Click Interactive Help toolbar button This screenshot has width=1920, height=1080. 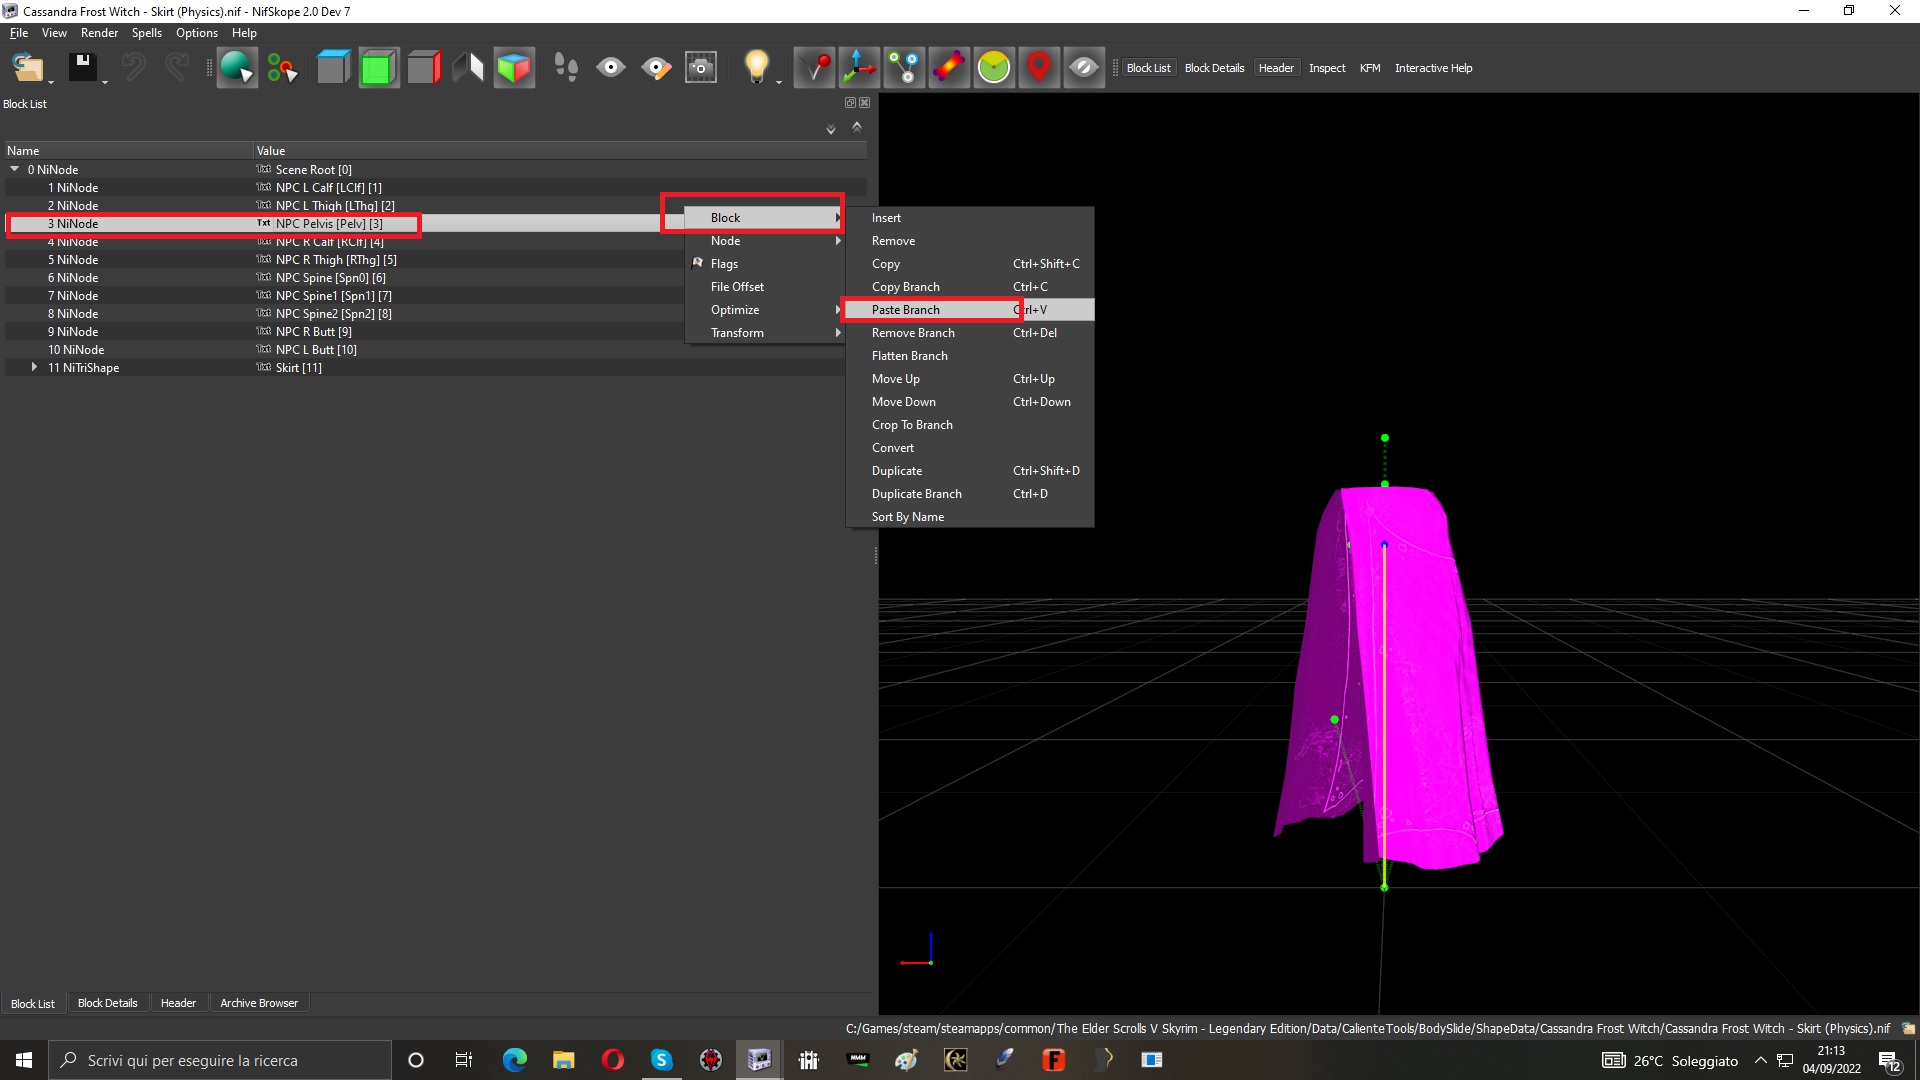(x=1433, y=68)
